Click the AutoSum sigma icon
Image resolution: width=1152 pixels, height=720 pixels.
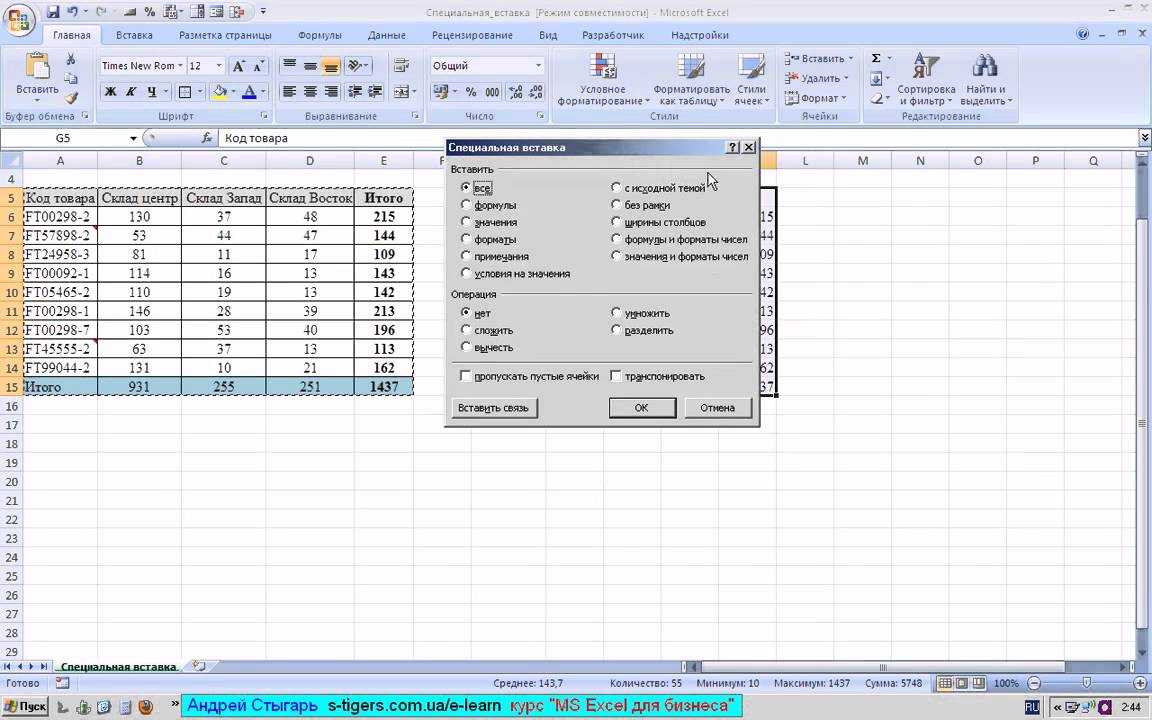[x=876, y=58]
